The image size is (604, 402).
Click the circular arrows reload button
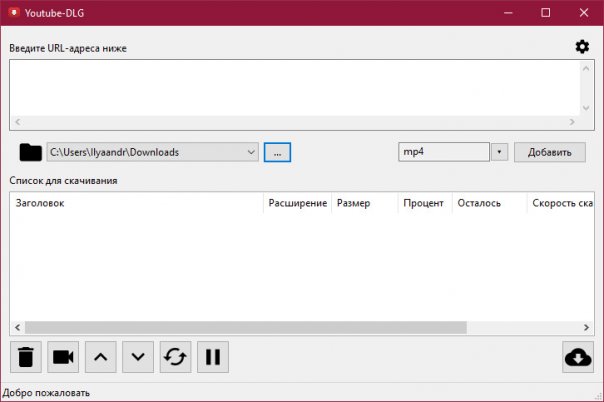(175, 357)
